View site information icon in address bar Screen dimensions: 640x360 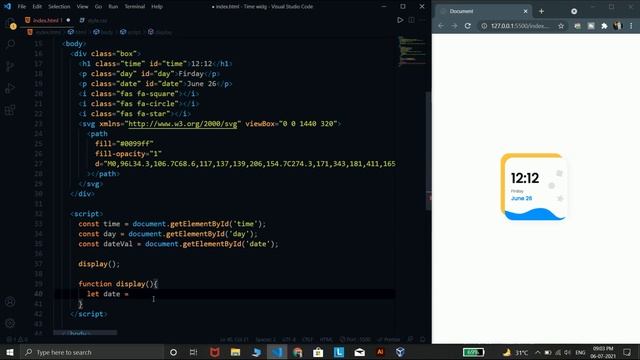point(484,26)
